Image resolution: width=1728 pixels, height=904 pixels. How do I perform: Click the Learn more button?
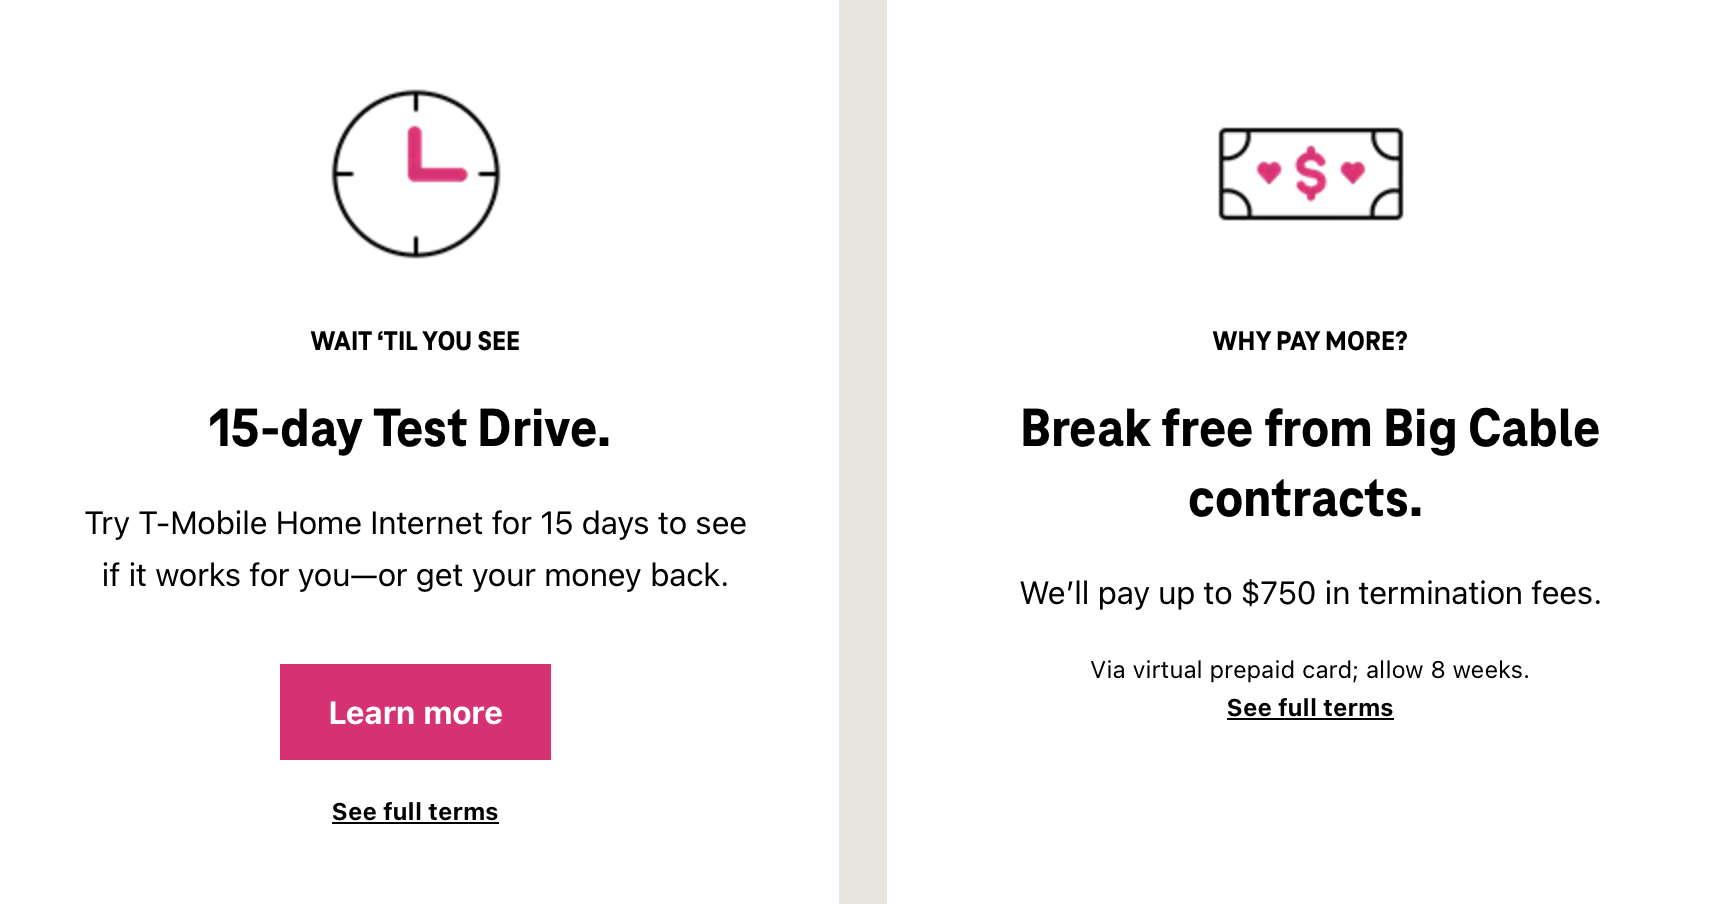point(415,712)
